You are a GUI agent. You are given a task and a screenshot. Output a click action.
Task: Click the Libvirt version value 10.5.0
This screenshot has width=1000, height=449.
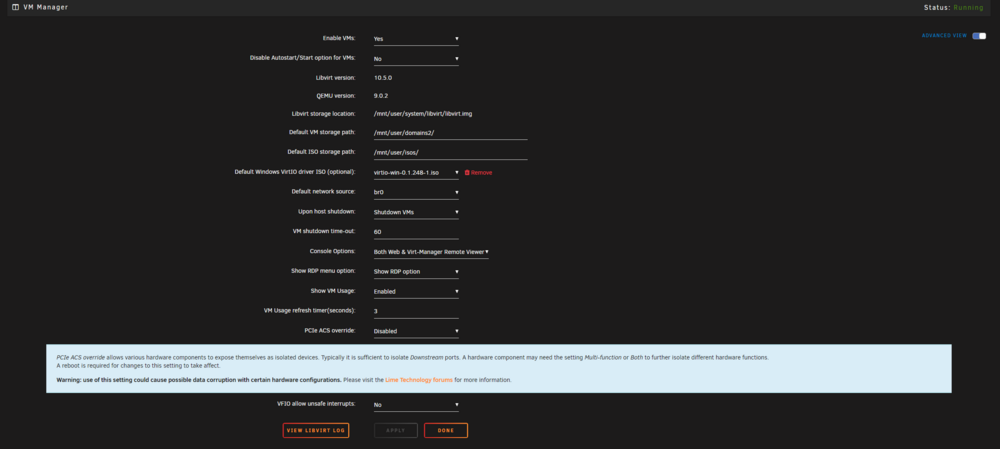(383, 78)
